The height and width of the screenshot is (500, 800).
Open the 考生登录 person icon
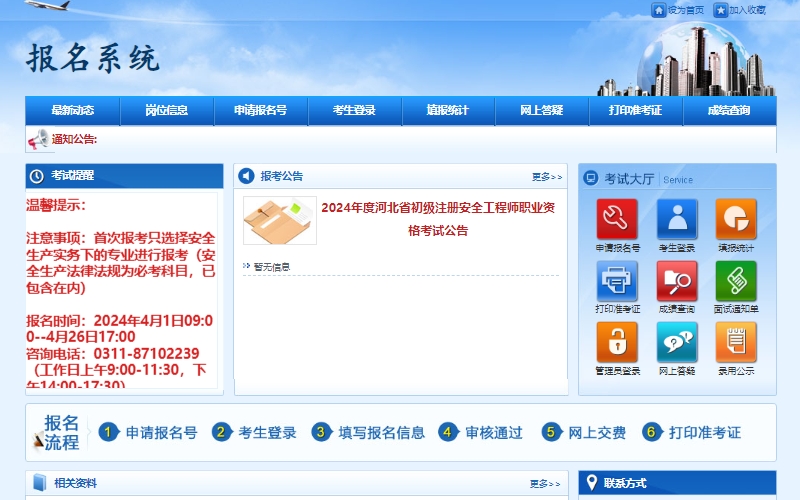tap(677, 219)
